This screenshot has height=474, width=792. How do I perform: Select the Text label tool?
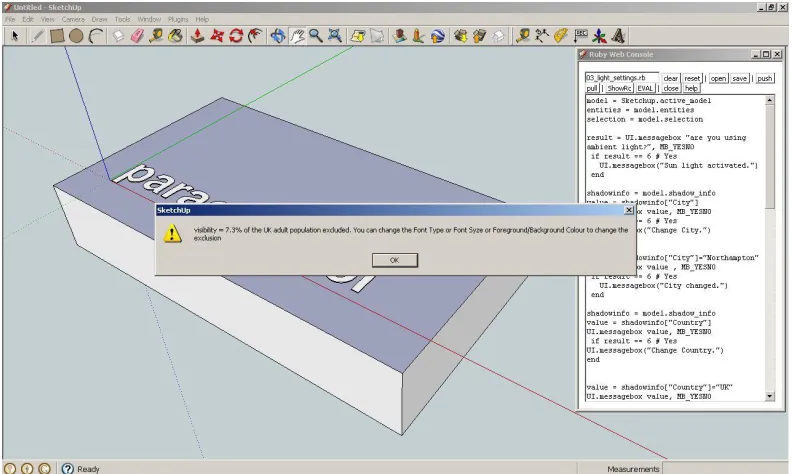(x=580, y=36)
